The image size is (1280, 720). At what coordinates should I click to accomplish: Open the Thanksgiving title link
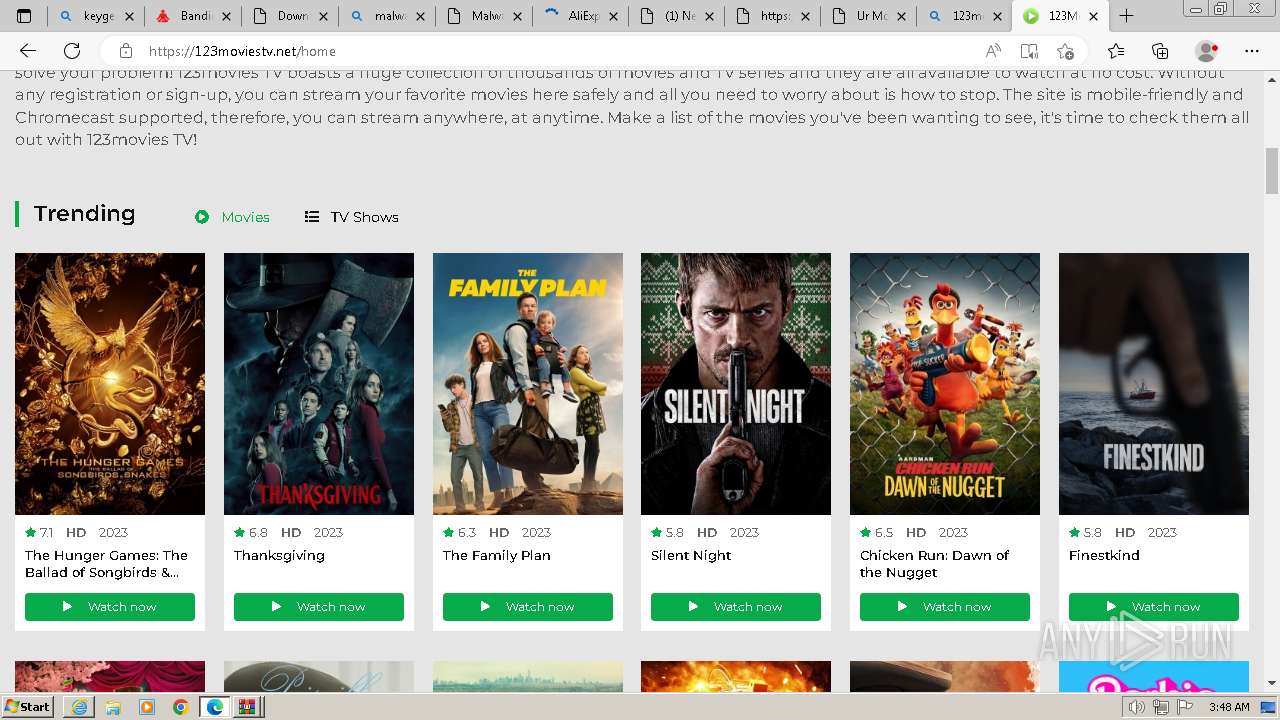tap(279, 555)
